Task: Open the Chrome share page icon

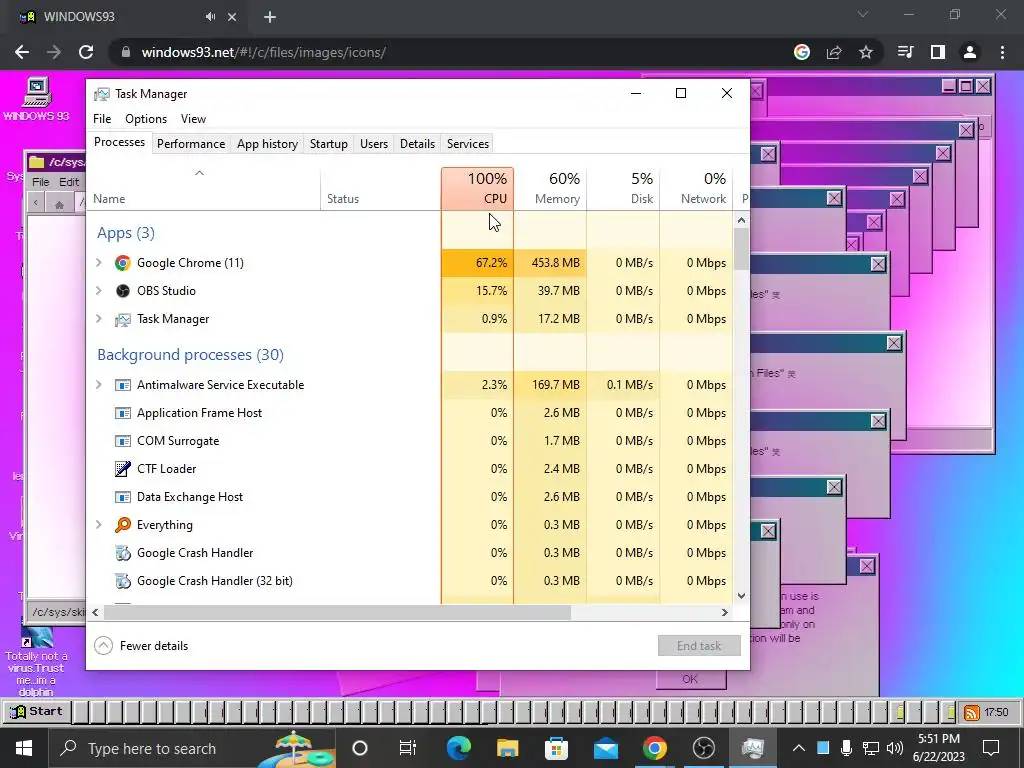Action: [x=834, y=52]
